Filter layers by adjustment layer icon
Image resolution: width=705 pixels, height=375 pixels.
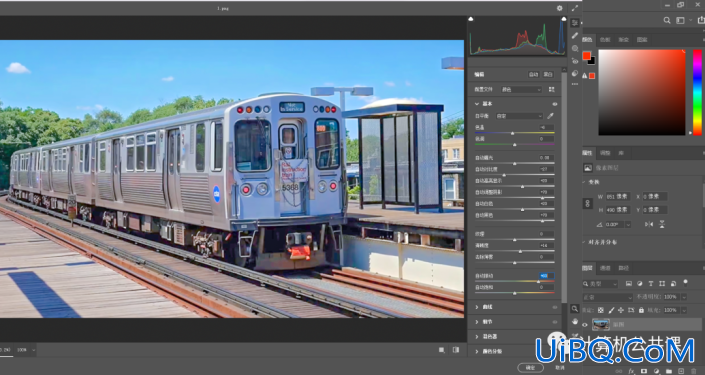(640, 284)
